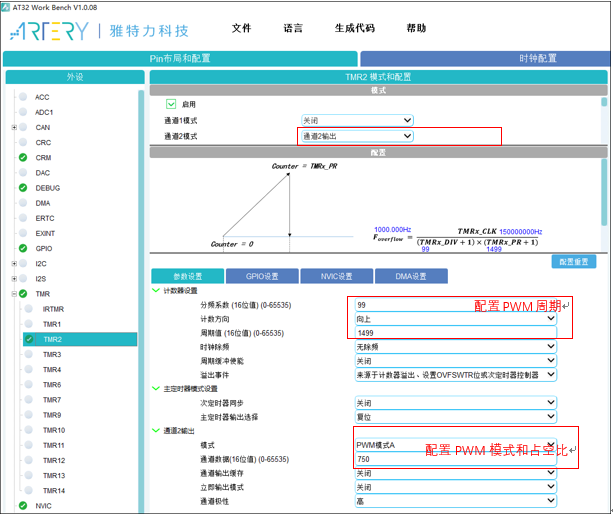Collapse the 计数器设置 section

point(156,290)
